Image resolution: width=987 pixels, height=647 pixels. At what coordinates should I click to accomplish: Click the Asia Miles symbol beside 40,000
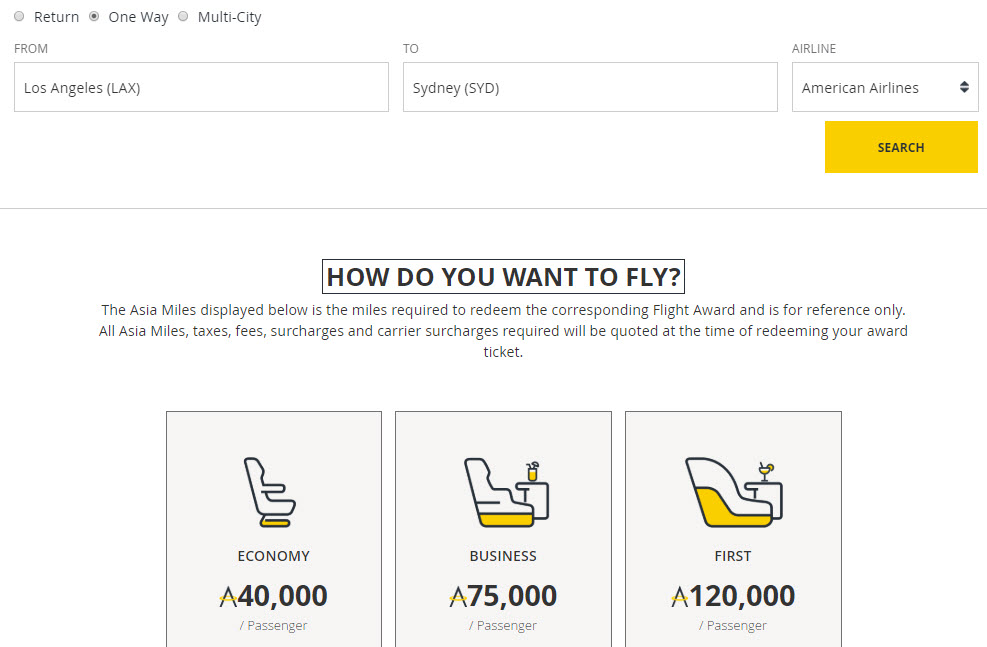click(x=227, y=595)
